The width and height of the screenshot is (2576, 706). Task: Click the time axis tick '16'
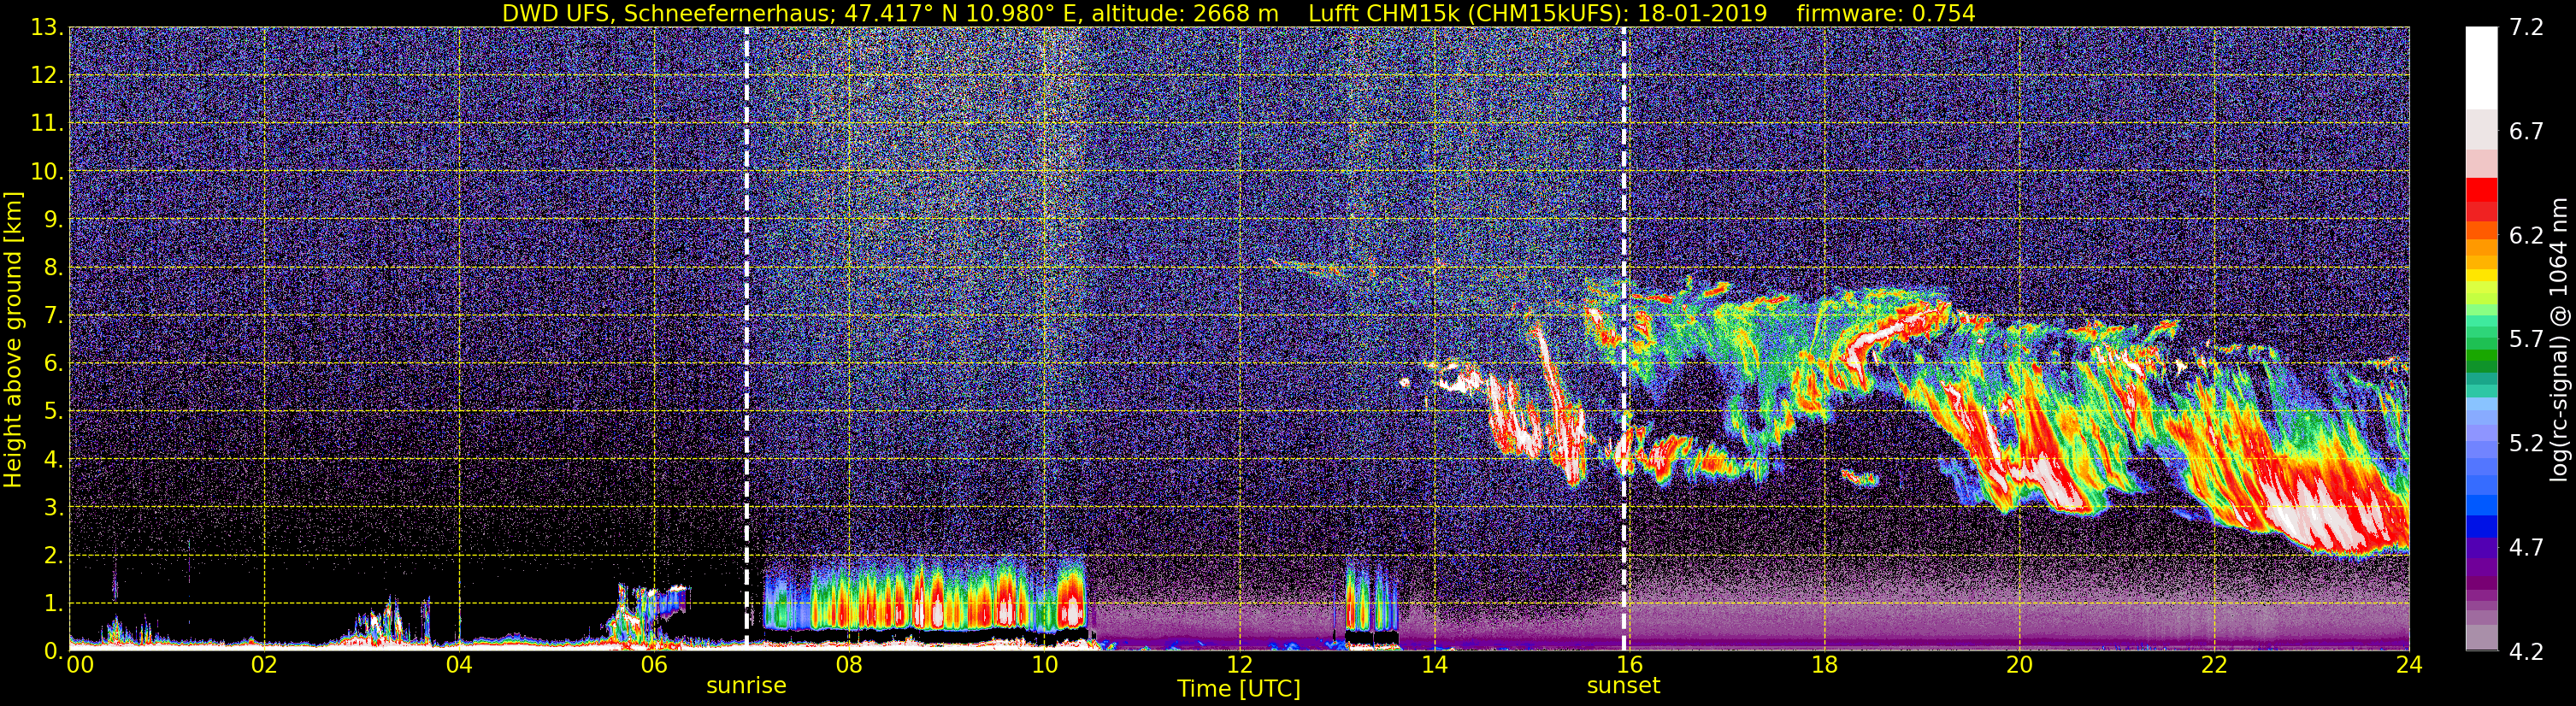click(x=1629, y=666)
